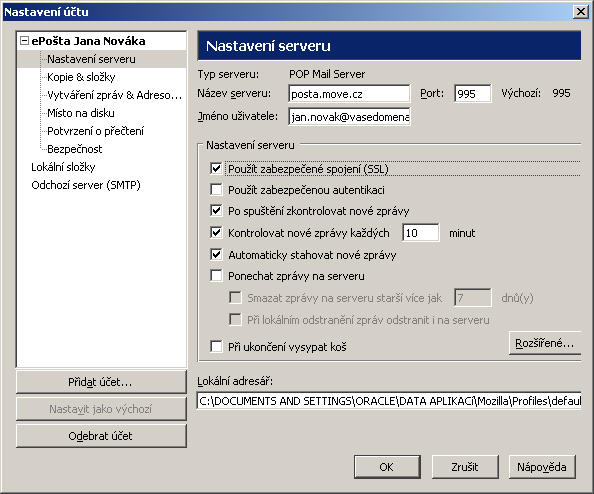Click the Přidat účet button
Viewport: 594px width, 494px height.
click(101, 382)
